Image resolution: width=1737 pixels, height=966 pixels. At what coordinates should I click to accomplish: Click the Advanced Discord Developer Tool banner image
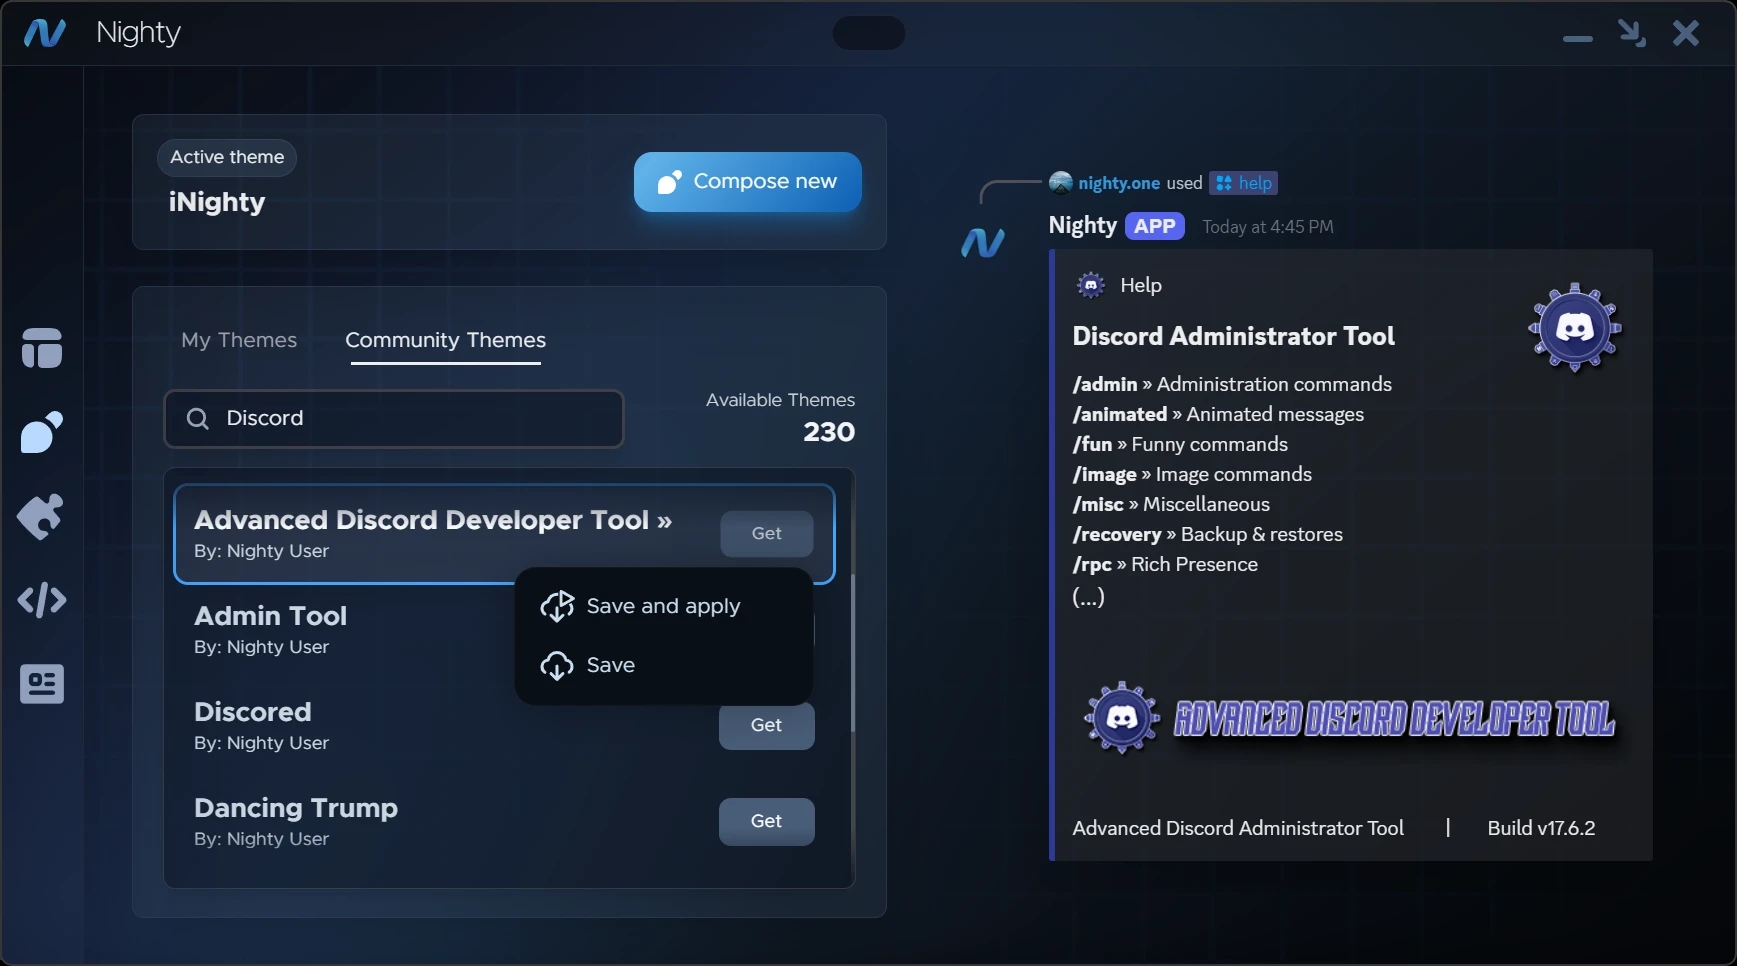point(1350,717)
